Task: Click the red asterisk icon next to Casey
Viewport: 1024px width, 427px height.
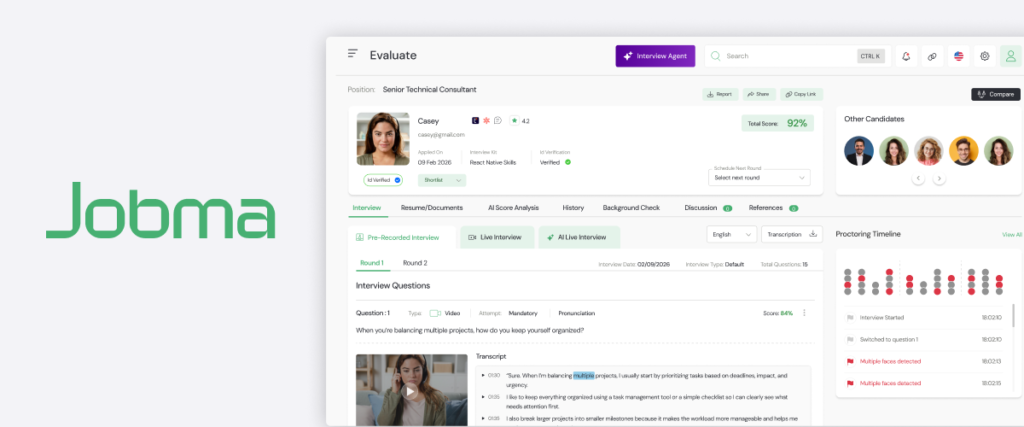Action: tap(486, 121)
